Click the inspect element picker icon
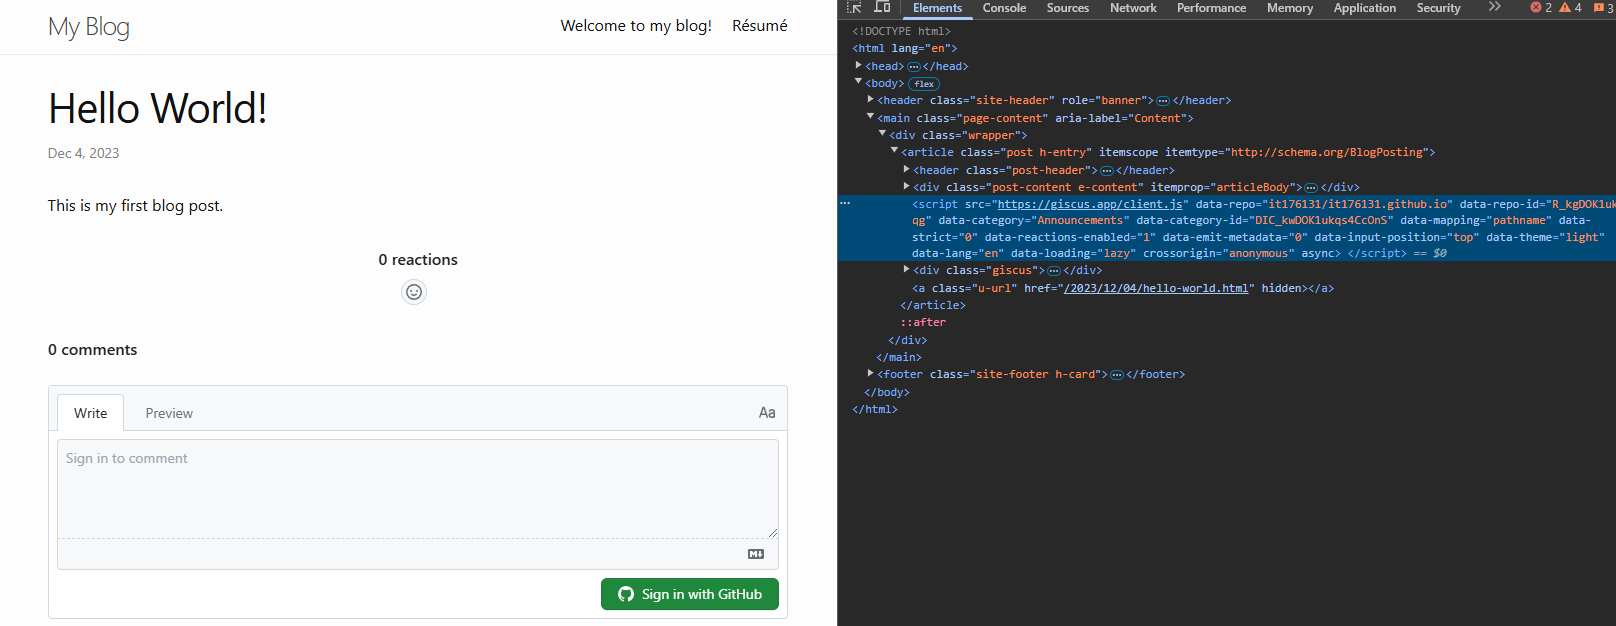Image resolution: width=1616 pixels, height=626 pixels. coord(854,7)
